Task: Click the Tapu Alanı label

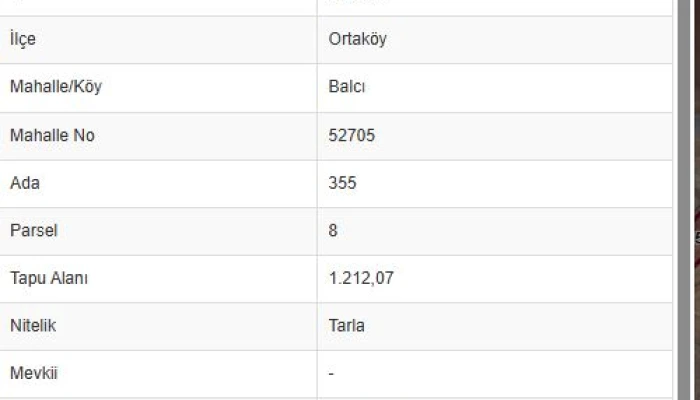Action: coord(49,279)
